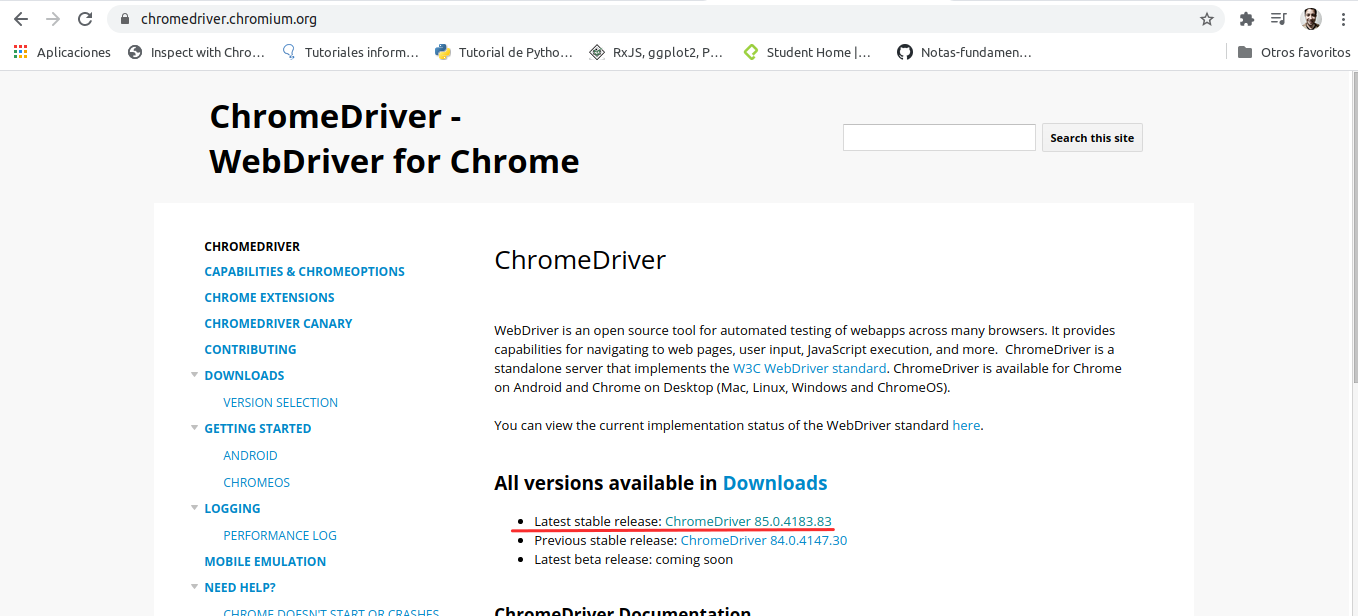This screenshot has height=616, width=1358.
Task: Open the Aplicaciones apps grid shortcut
Action: (x=62, y=52)
